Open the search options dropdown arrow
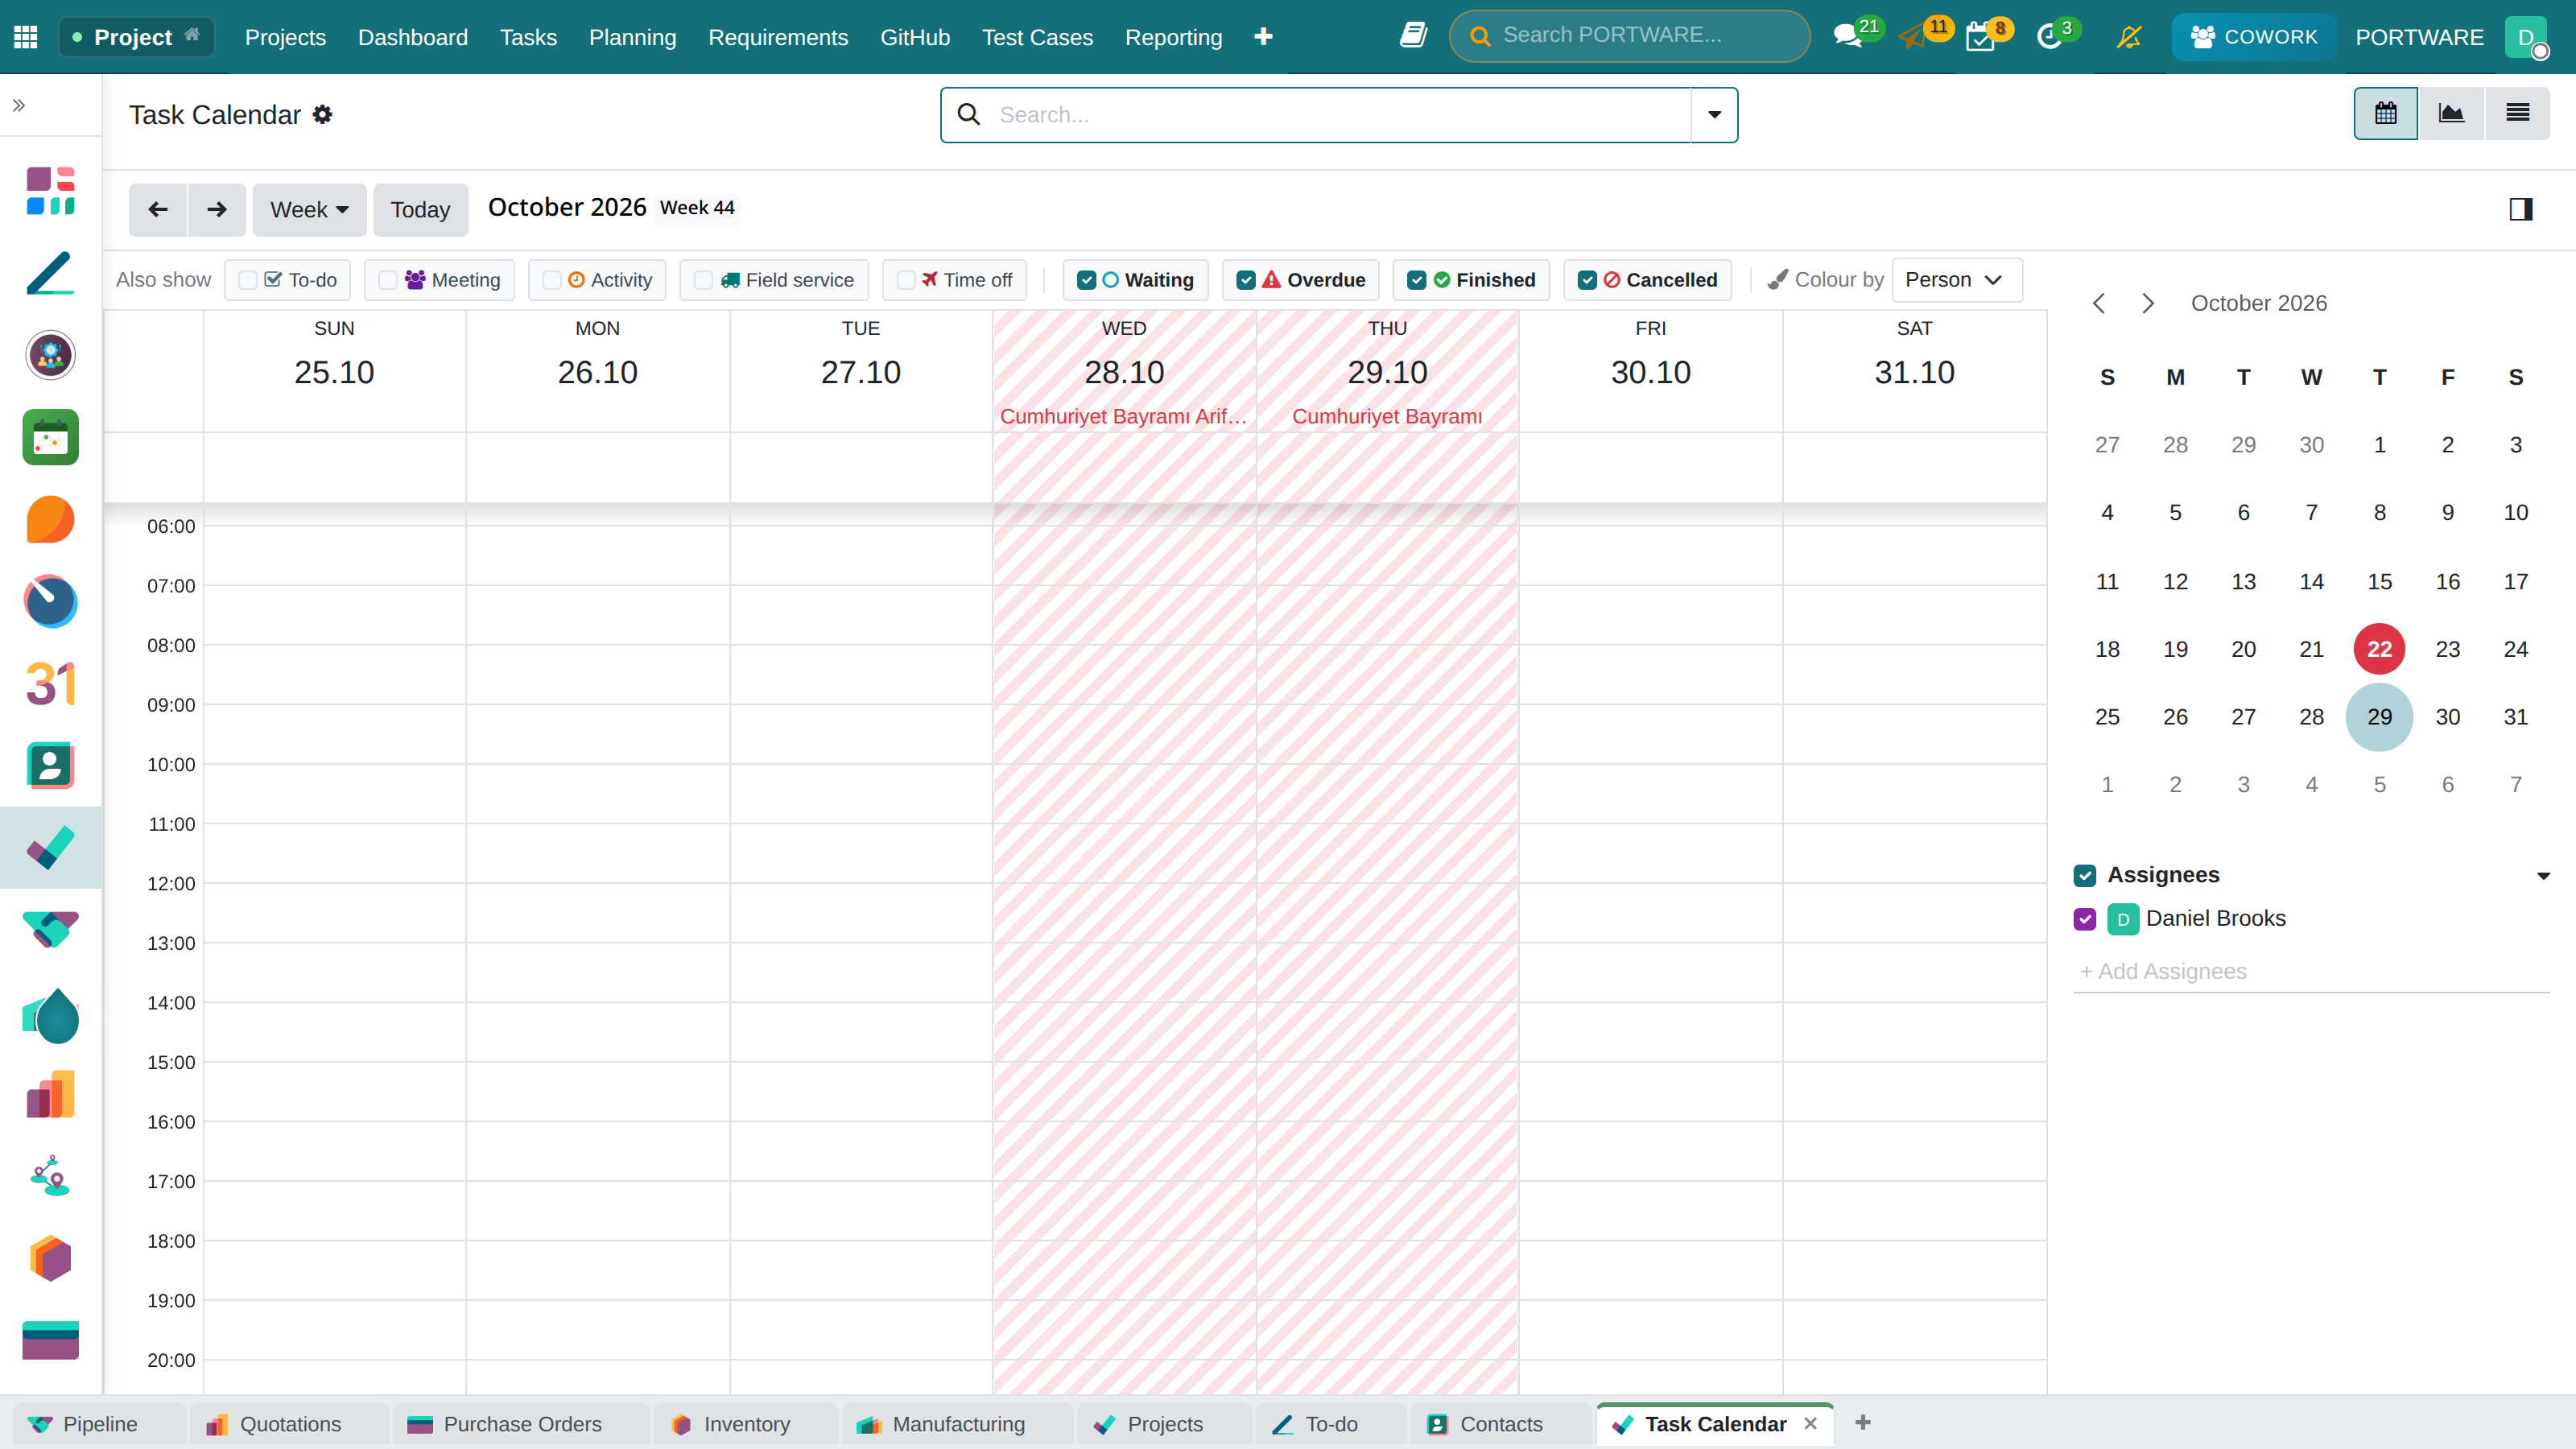2576x1449 pixels. pyautogui.click(x=1714, y=115)
